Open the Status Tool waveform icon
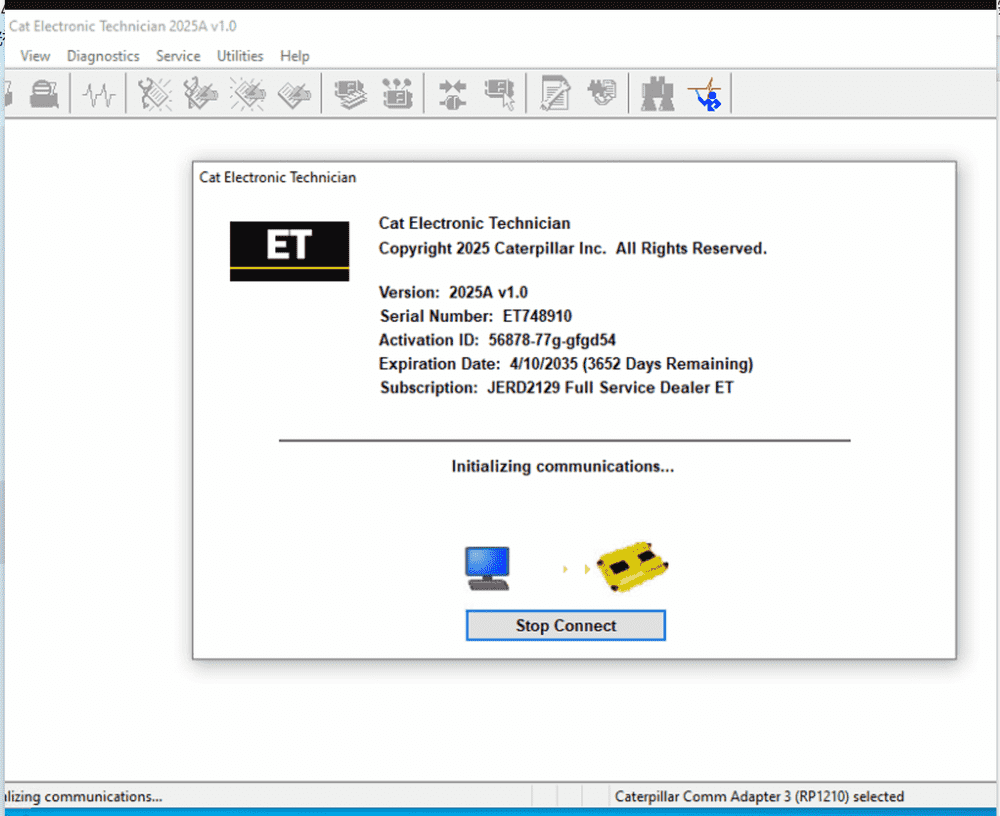Image resolution: width=1000 pixels, height=816 pixels. 99,95
